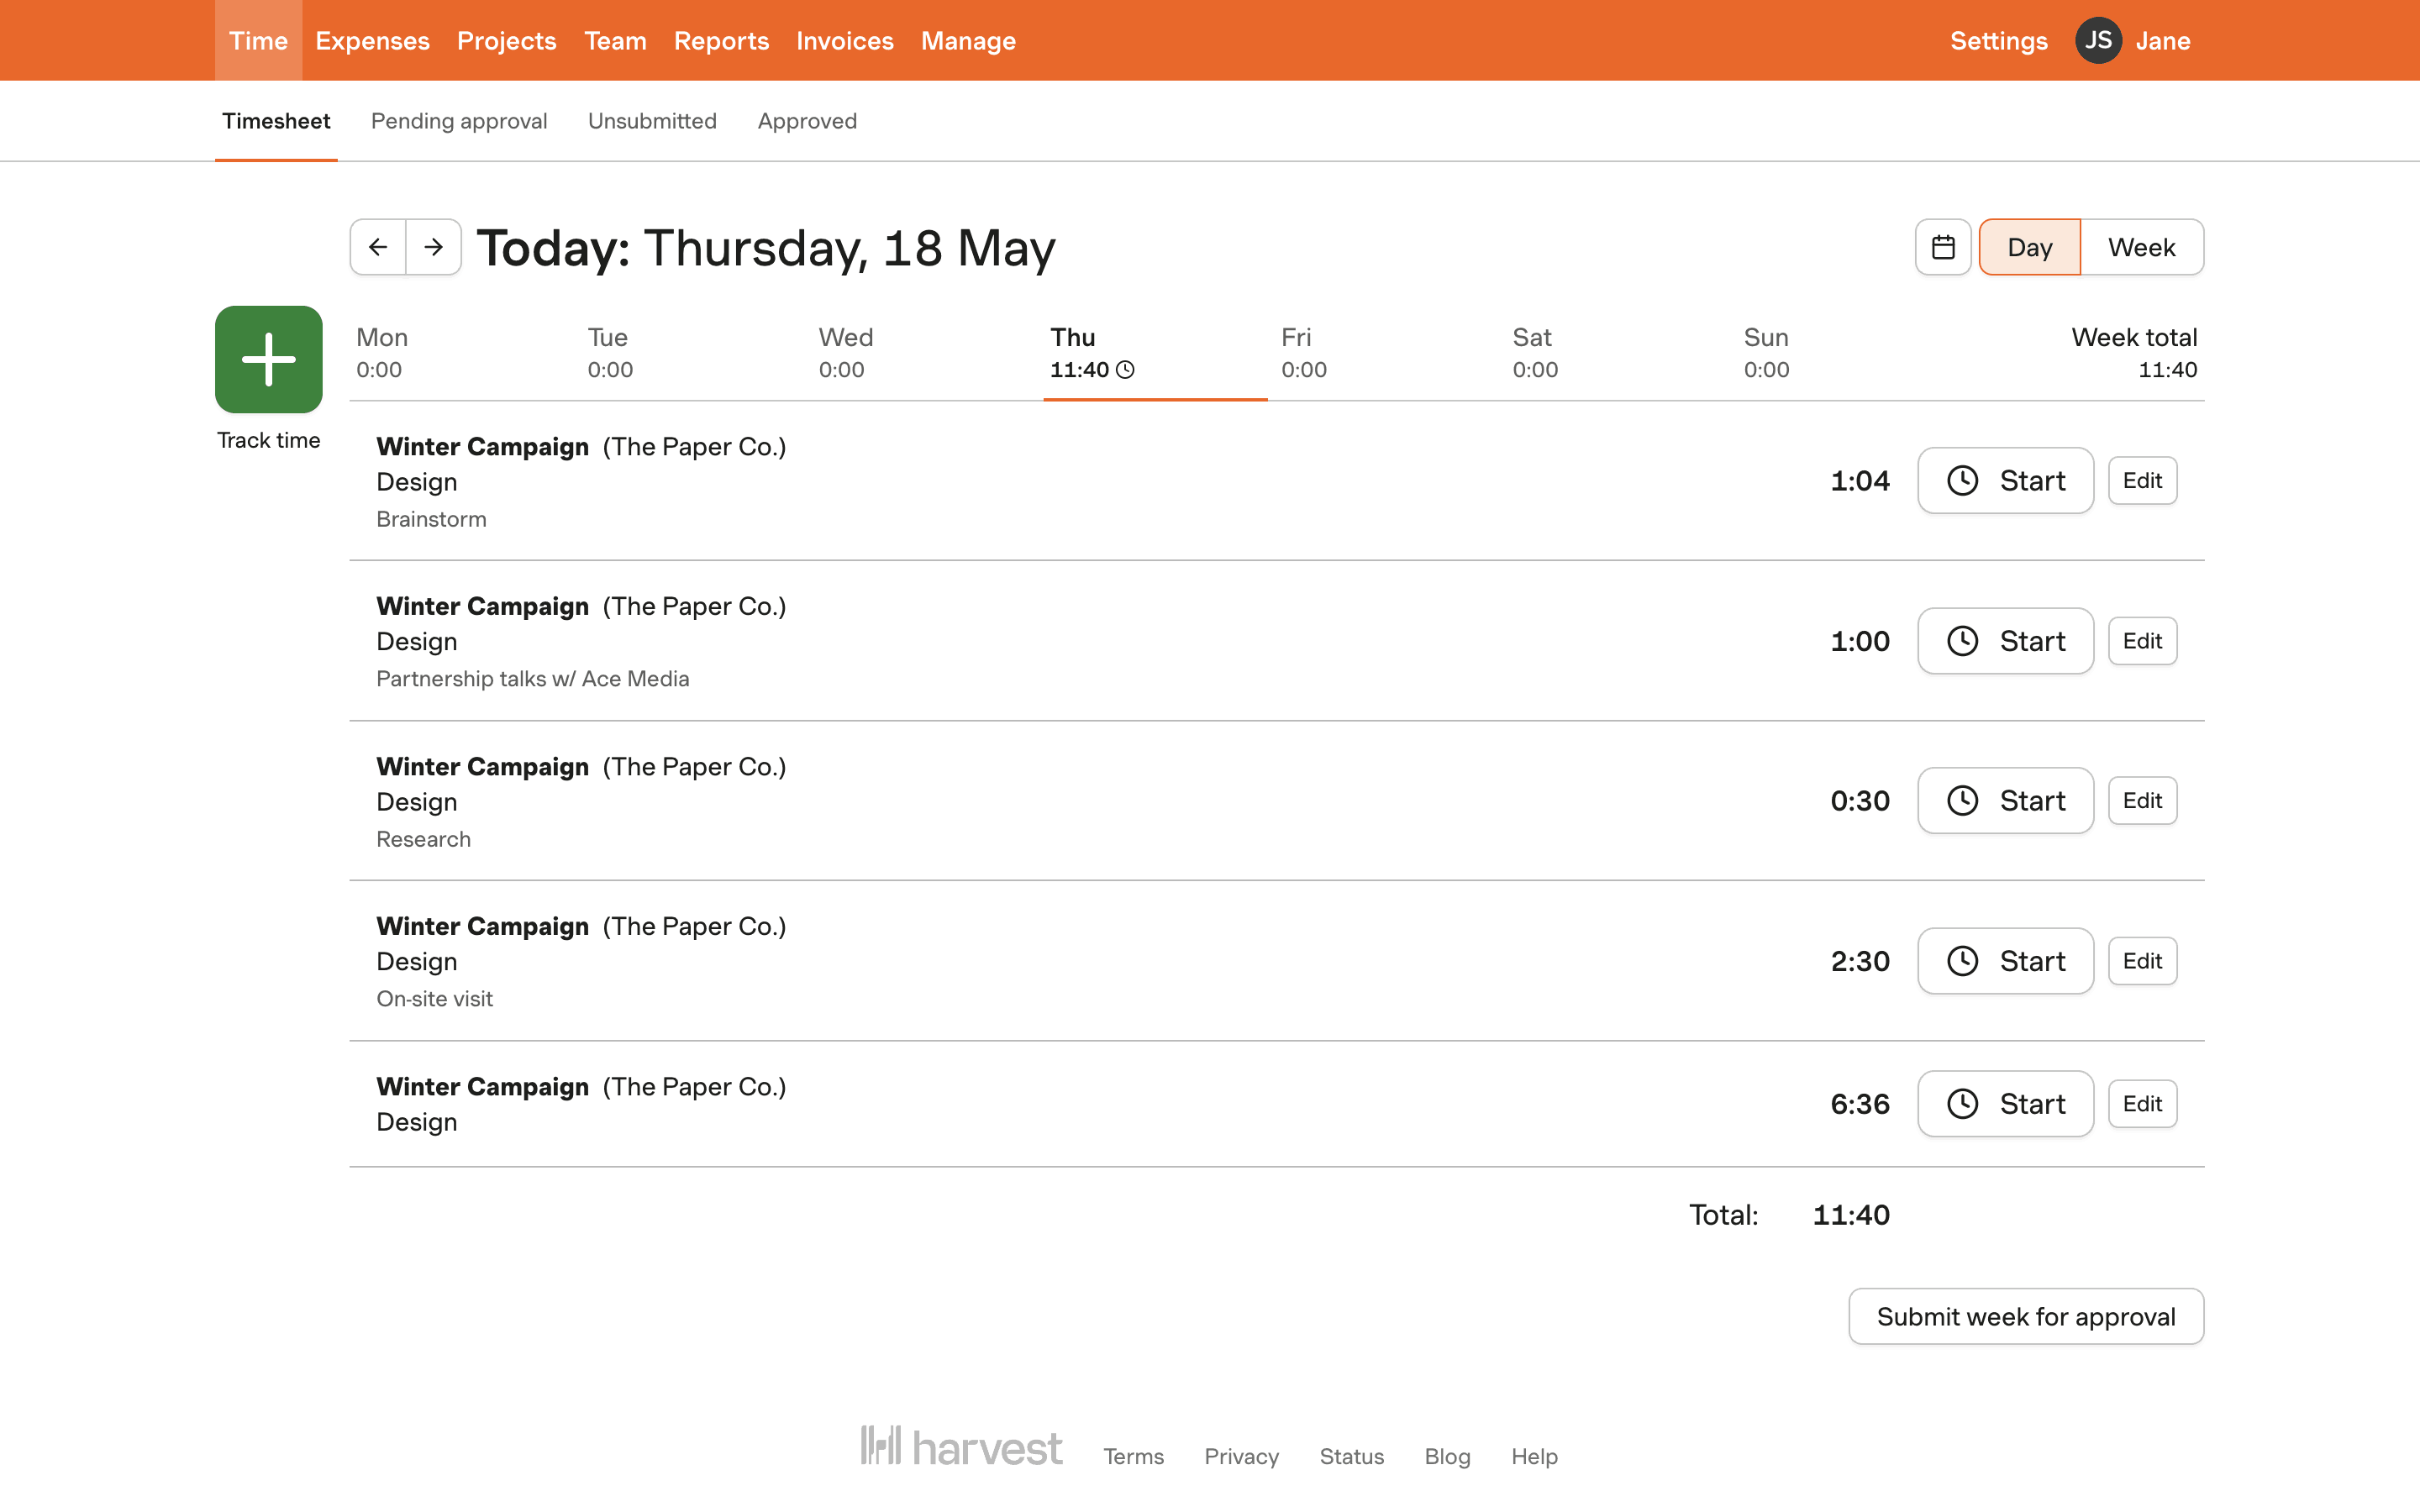Select the Day view toggle
Image resolution: width=2420 pixels, height=1512 pixels.
pos(2029,247)
